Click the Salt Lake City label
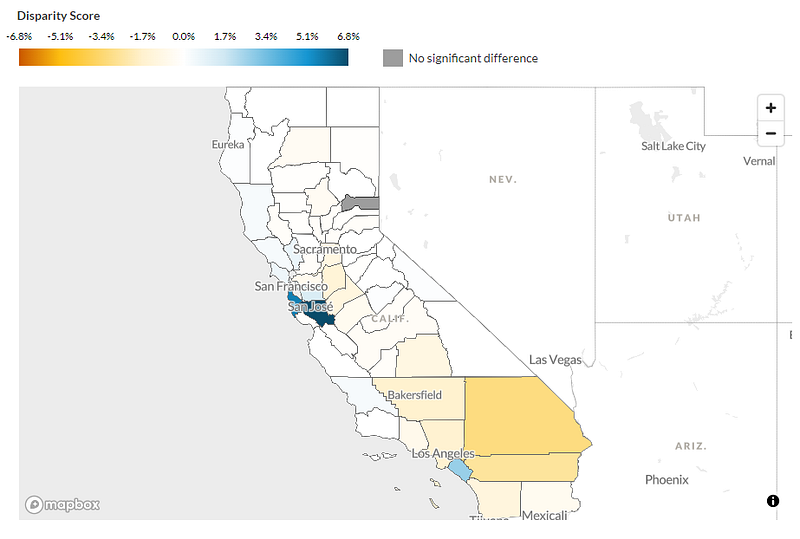 coord(673,146)
